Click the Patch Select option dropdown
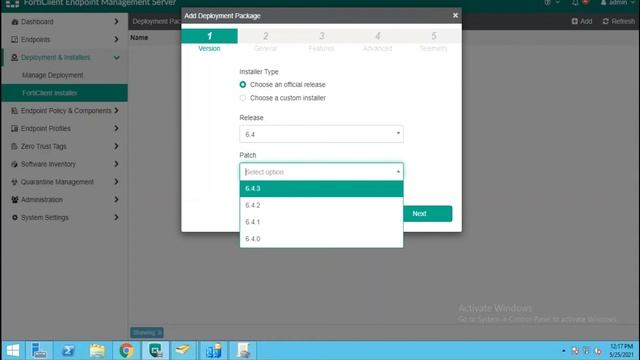Image resolution: width=640 pixels, height=360 pixels. pyautogui.click(x=321, y=172)
